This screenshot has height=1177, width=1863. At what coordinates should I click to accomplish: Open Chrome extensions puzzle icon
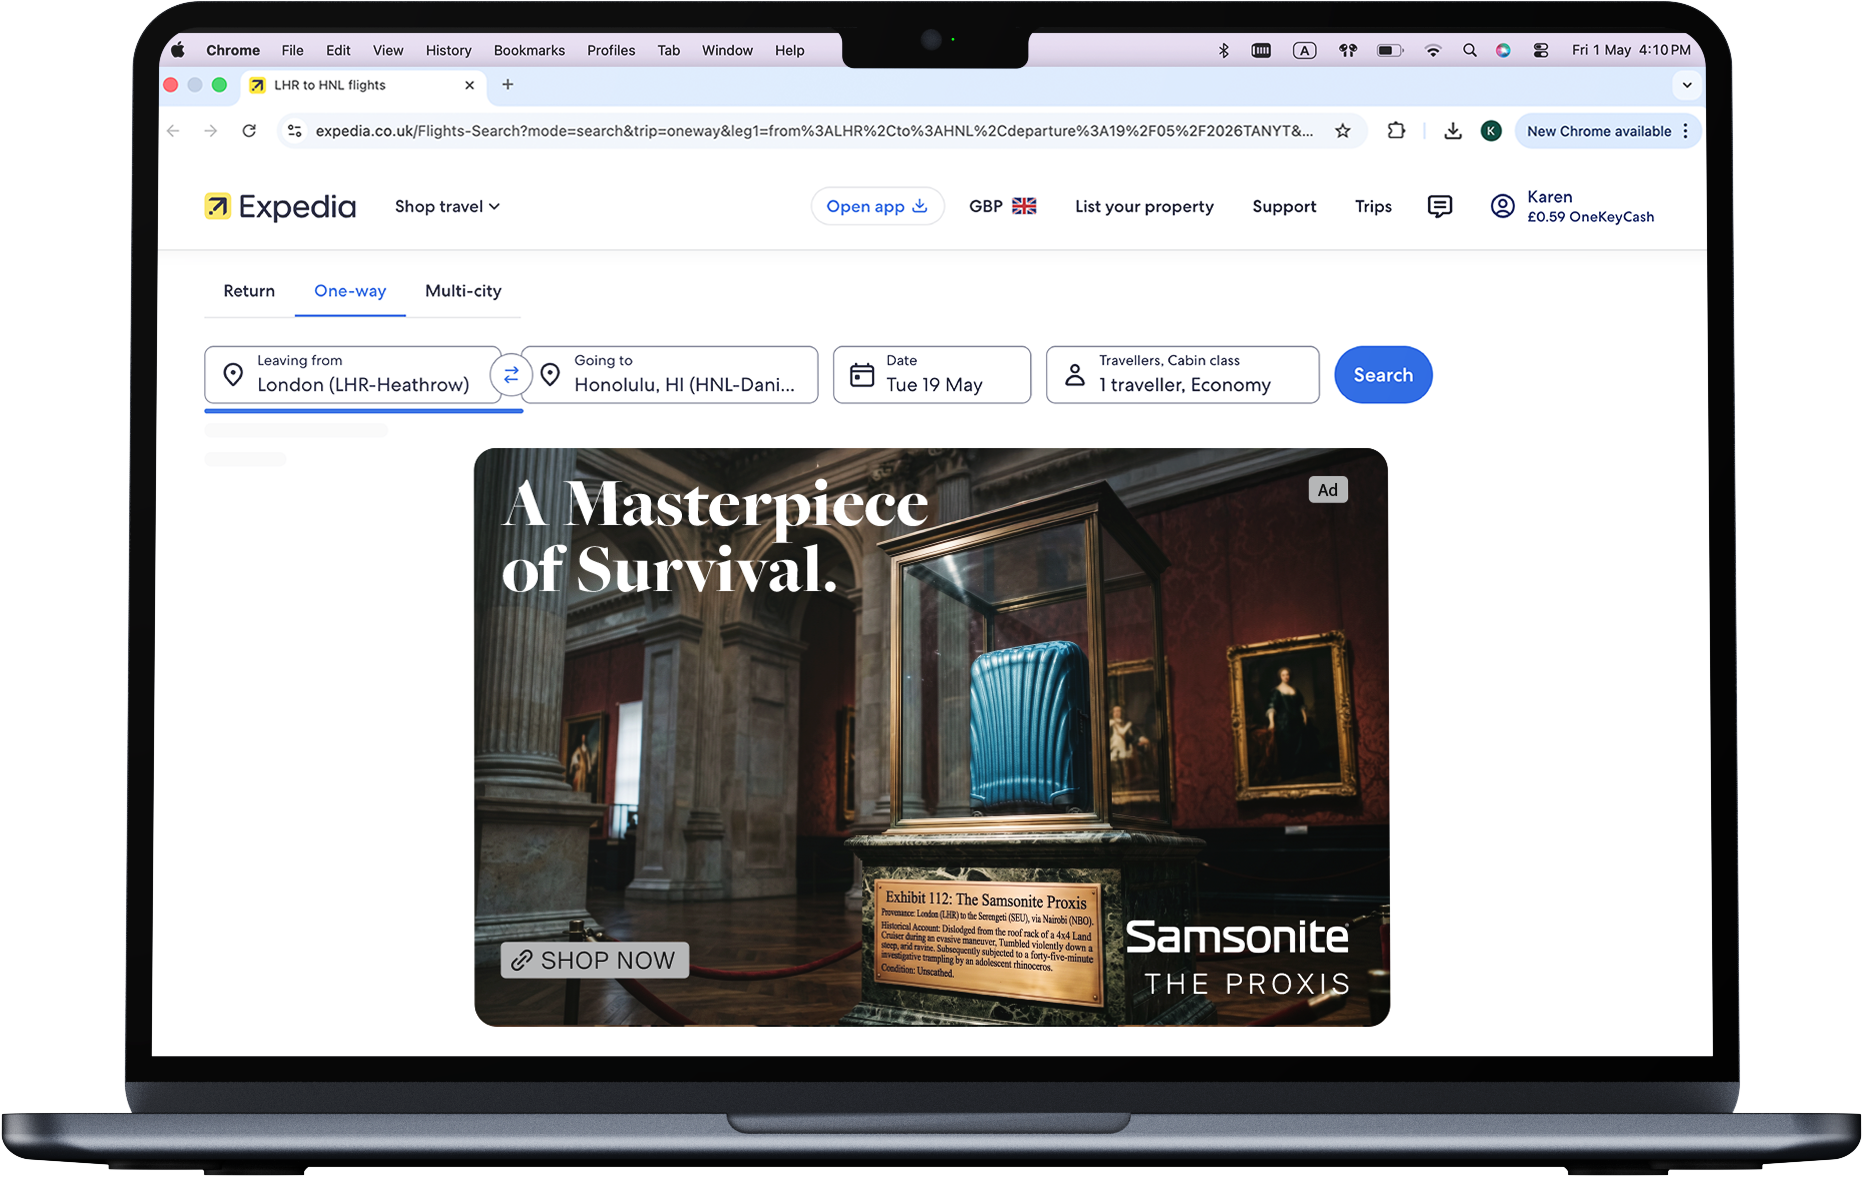pyautogui.click(x=1396, y=131)
